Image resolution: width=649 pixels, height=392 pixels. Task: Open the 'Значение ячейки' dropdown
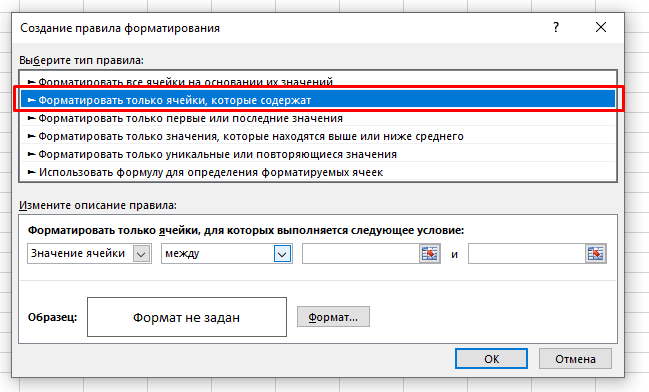pos(89,253)
